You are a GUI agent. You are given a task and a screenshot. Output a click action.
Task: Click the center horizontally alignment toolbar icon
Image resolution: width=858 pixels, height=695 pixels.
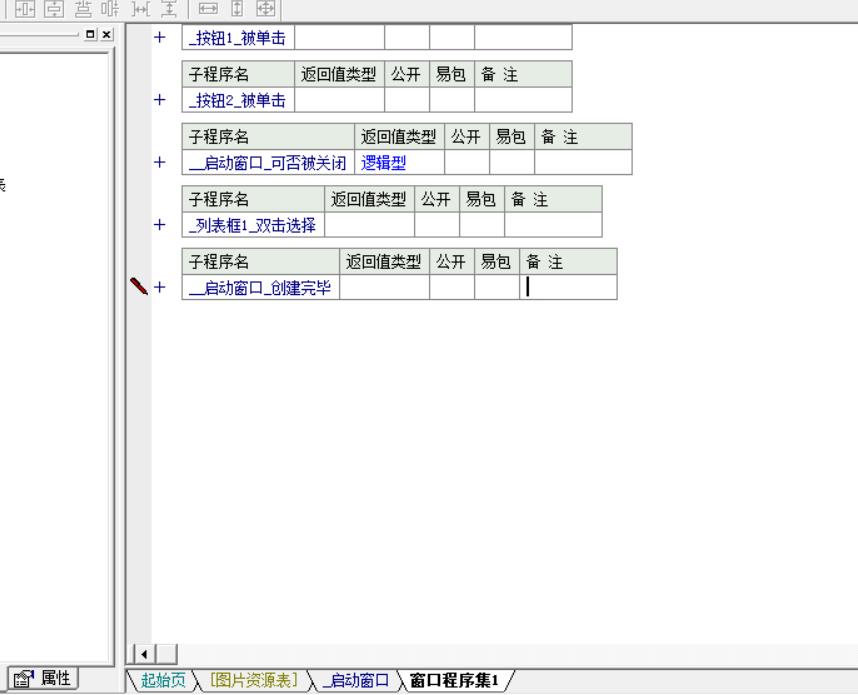coord(25,9)
